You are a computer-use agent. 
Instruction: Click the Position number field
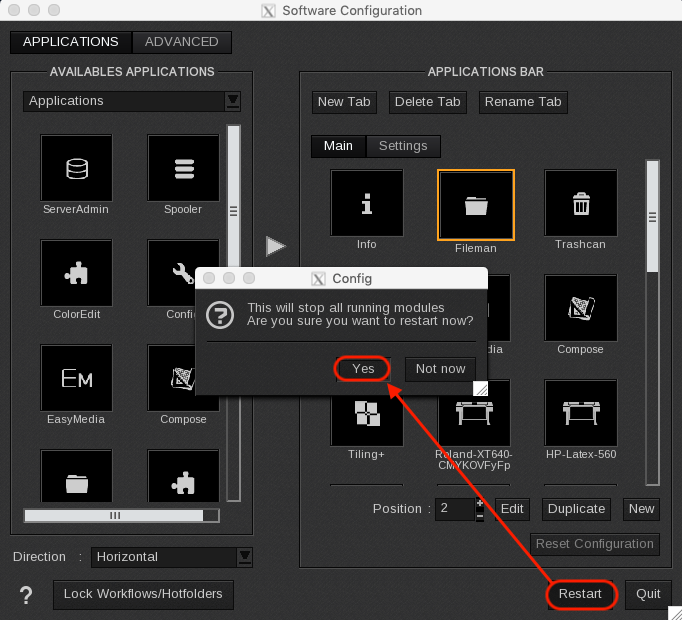(x=455, y=509)
